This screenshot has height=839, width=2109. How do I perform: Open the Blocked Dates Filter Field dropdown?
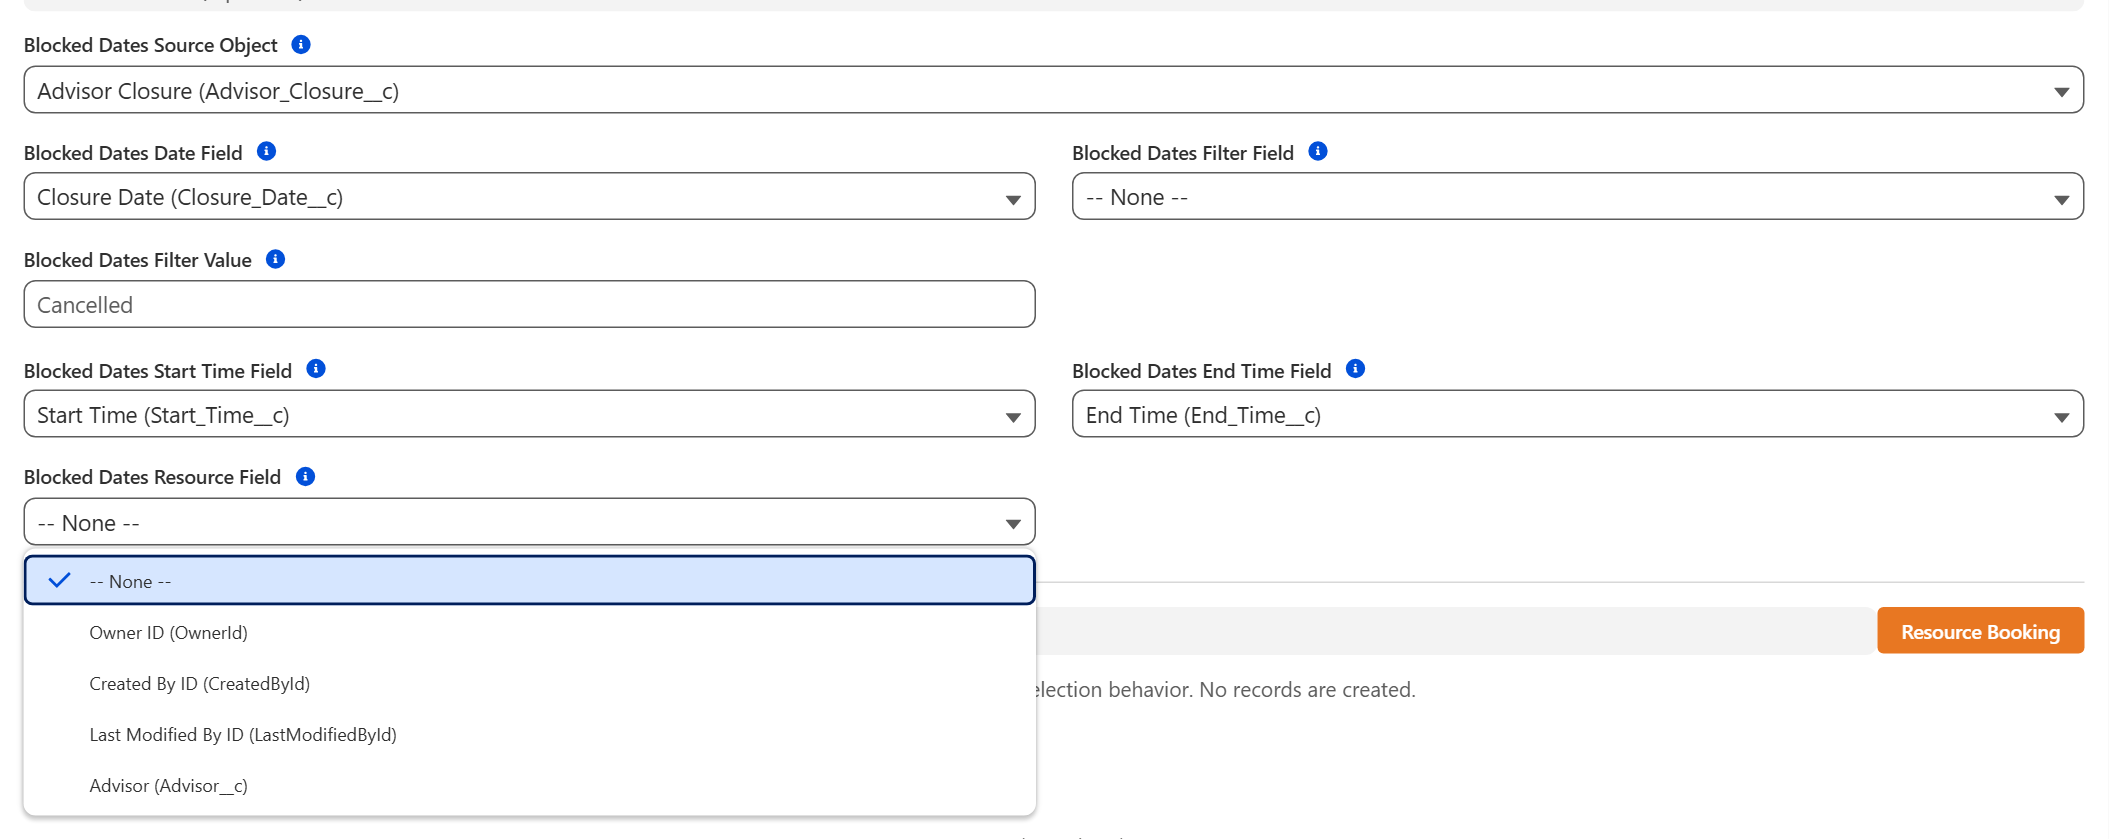tap(1577, 197)
